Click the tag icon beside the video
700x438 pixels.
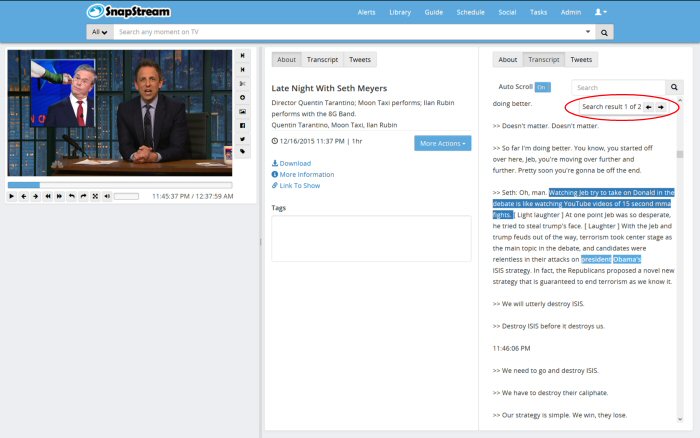pos(242,151)
